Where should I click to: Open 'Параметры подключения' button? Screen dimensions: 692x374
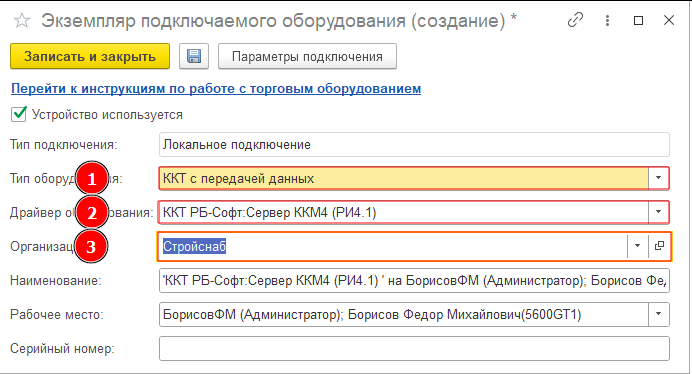coord(307,57)
